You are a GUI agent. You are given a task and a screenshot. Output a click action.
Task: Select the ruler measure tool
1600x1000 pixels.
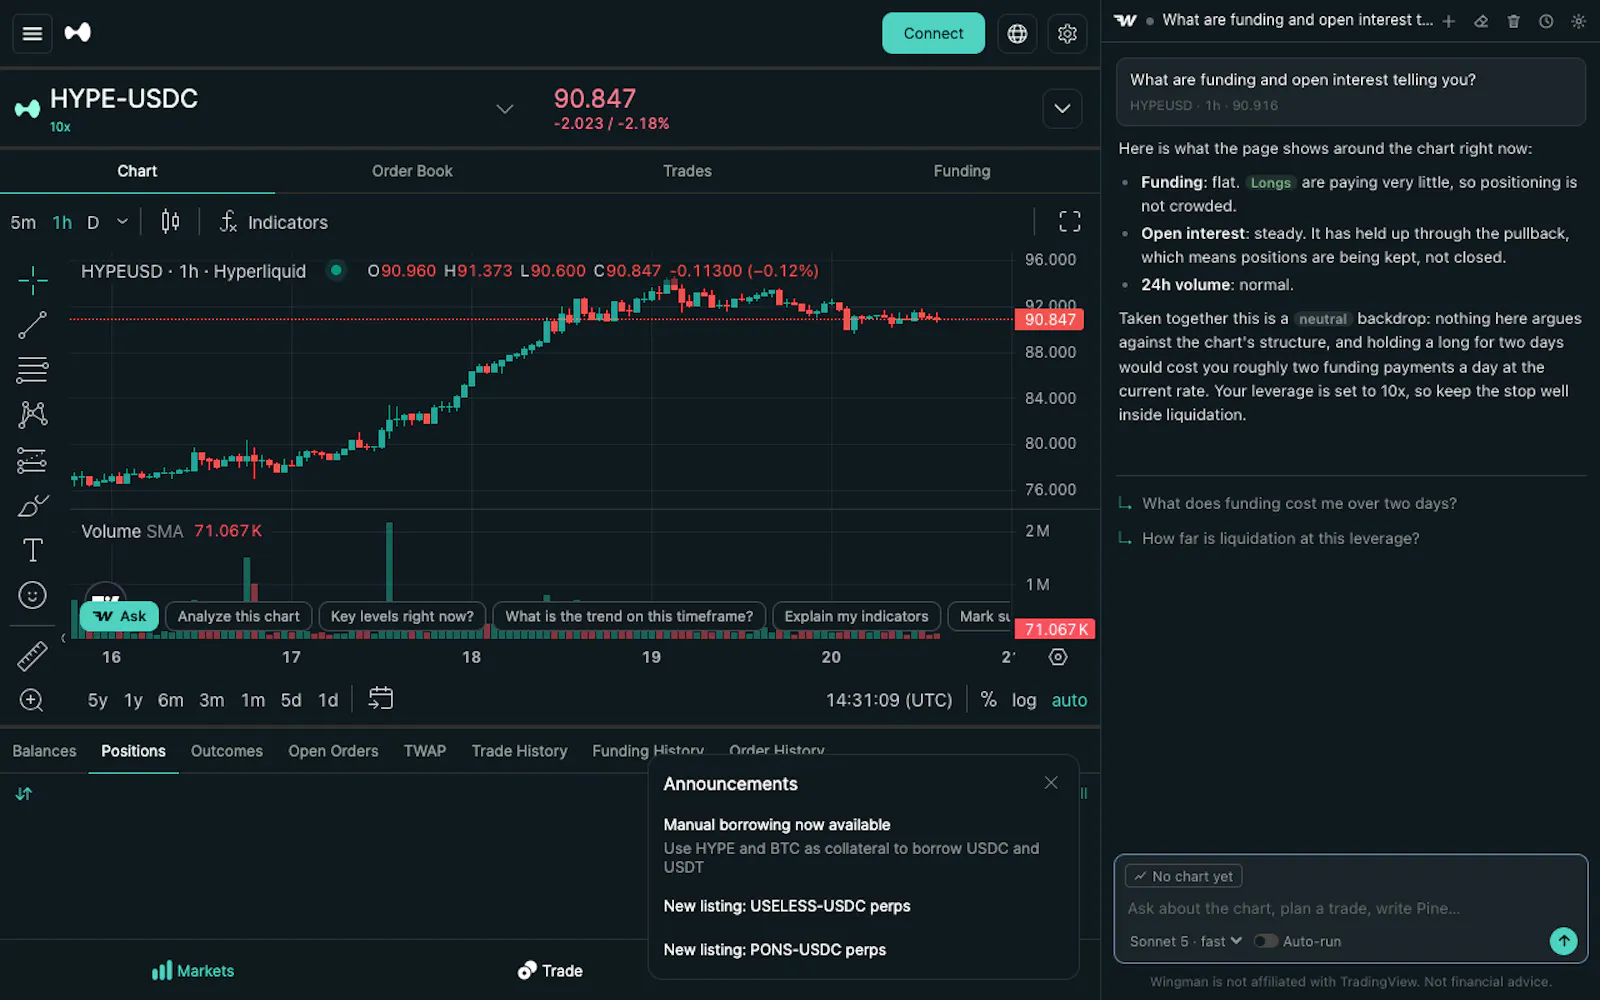point(32,656)
